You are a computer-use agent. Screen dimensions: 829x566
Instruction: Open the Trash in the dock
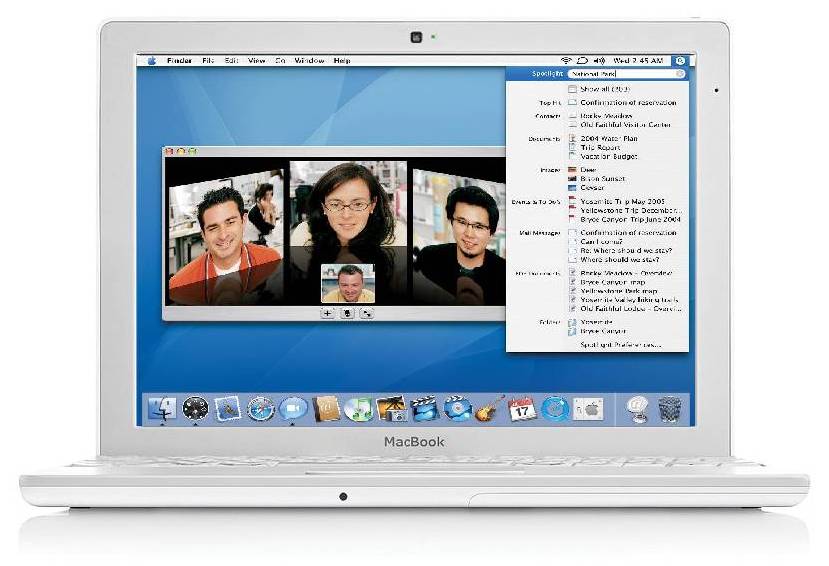coord(670,410)
